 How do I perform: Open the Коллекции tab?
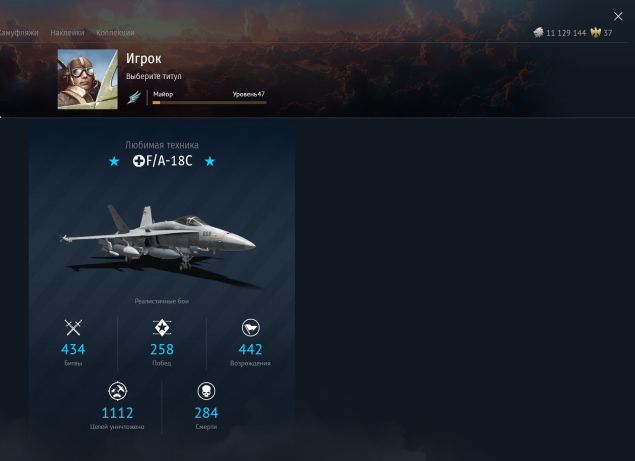pyautogui.click(x=115, y=33)
